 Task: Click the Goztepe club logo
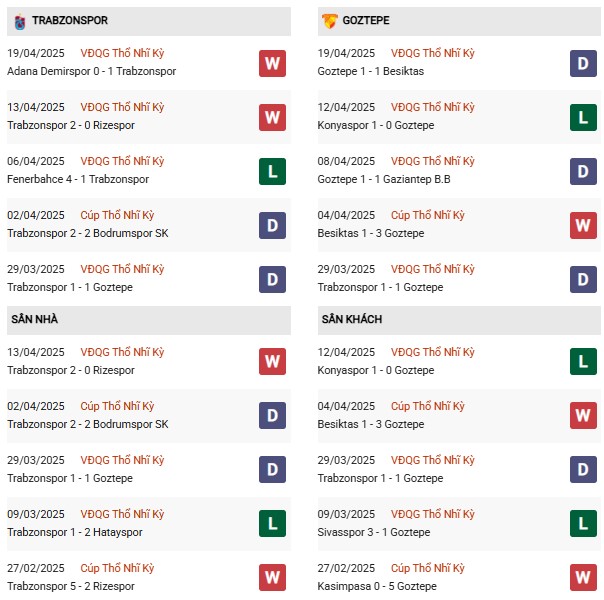330,20
